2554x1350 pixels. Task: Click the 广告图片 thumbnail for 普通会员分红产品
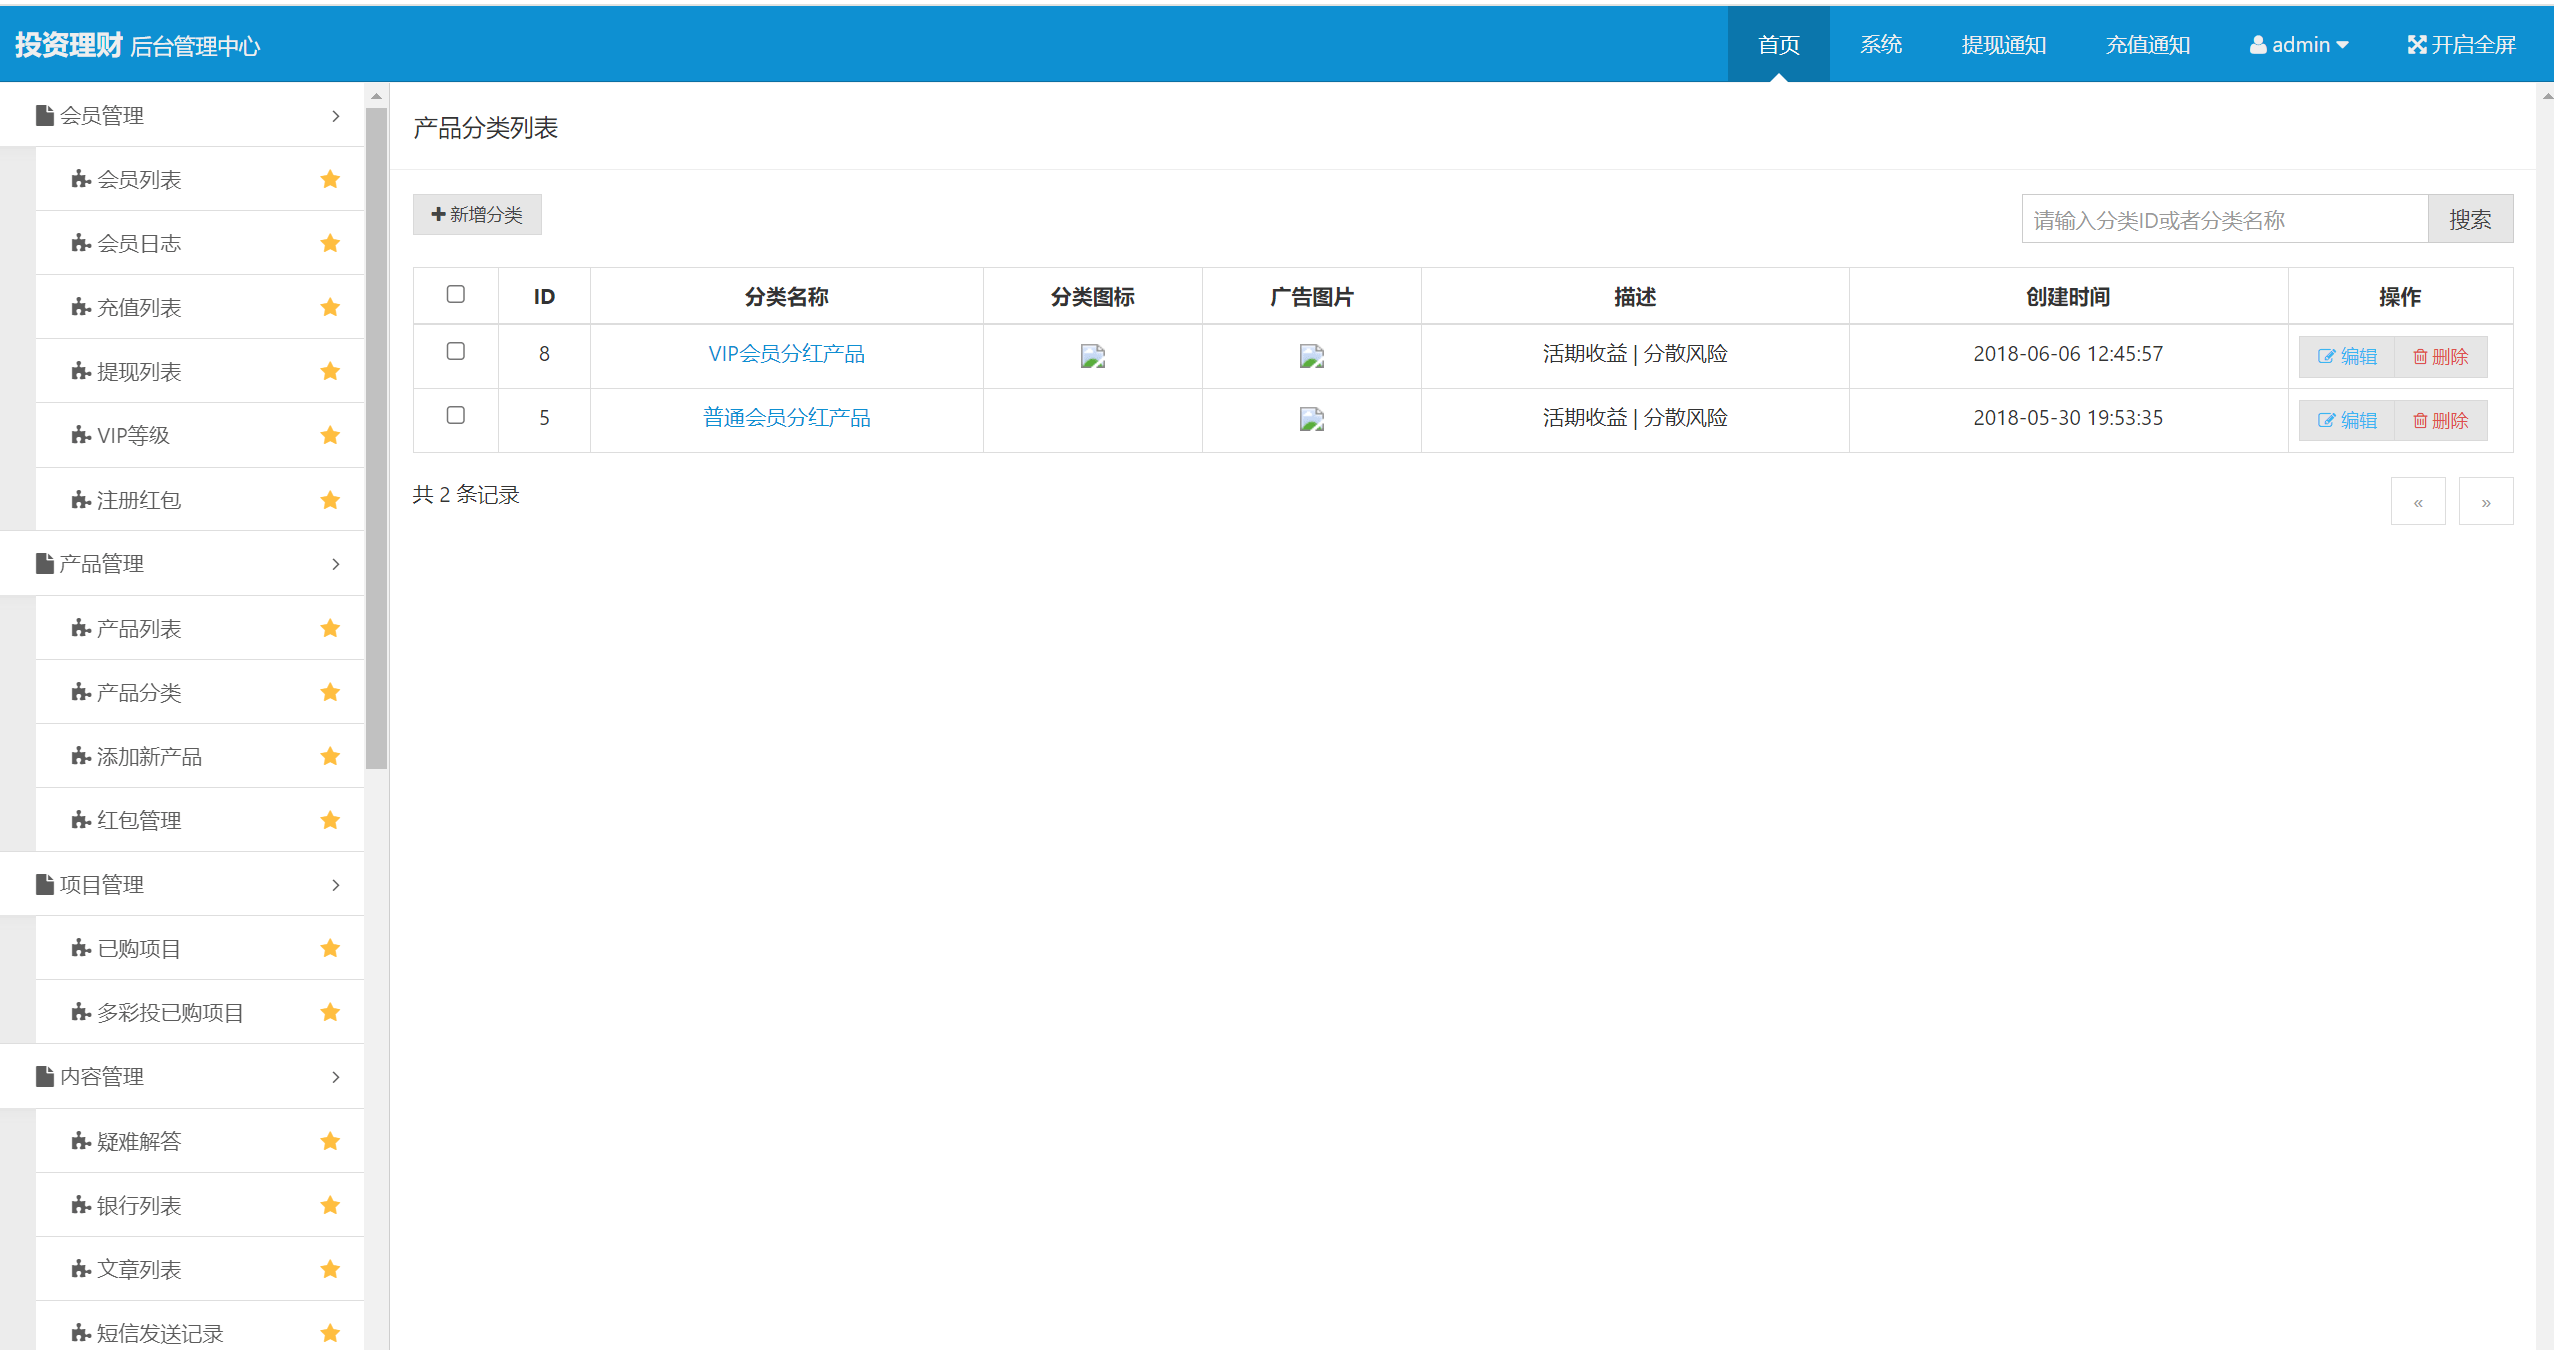pos(1311,420)
